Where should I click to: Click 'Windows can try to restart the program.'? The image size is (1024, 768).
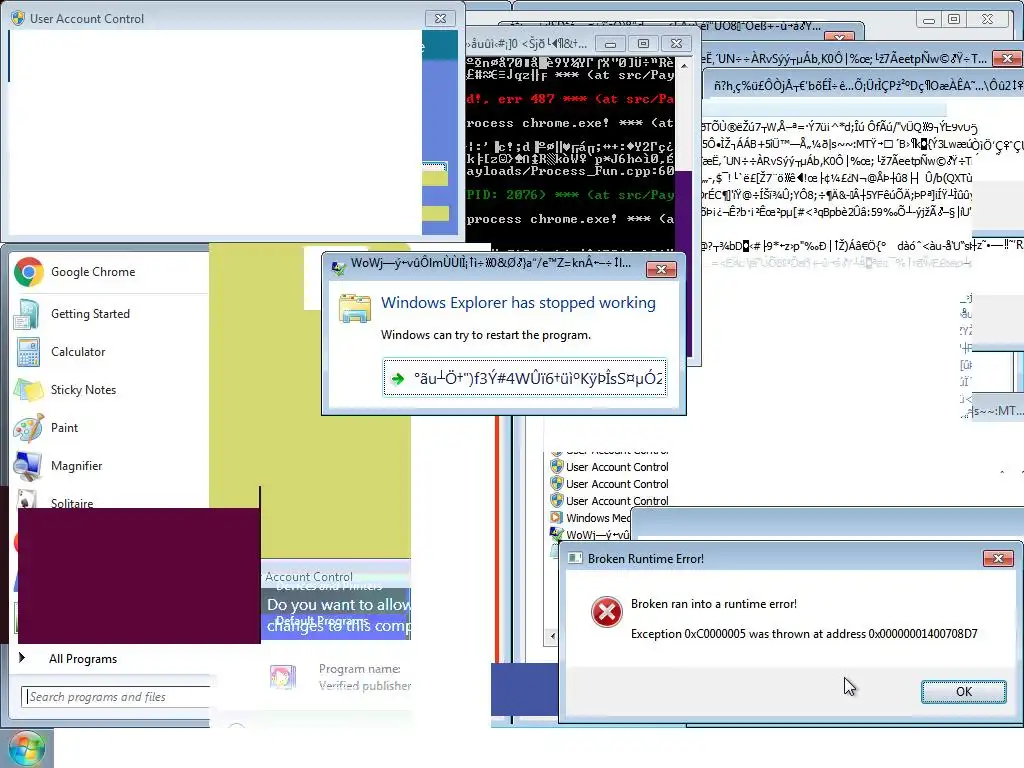click(x=486, y=335)
